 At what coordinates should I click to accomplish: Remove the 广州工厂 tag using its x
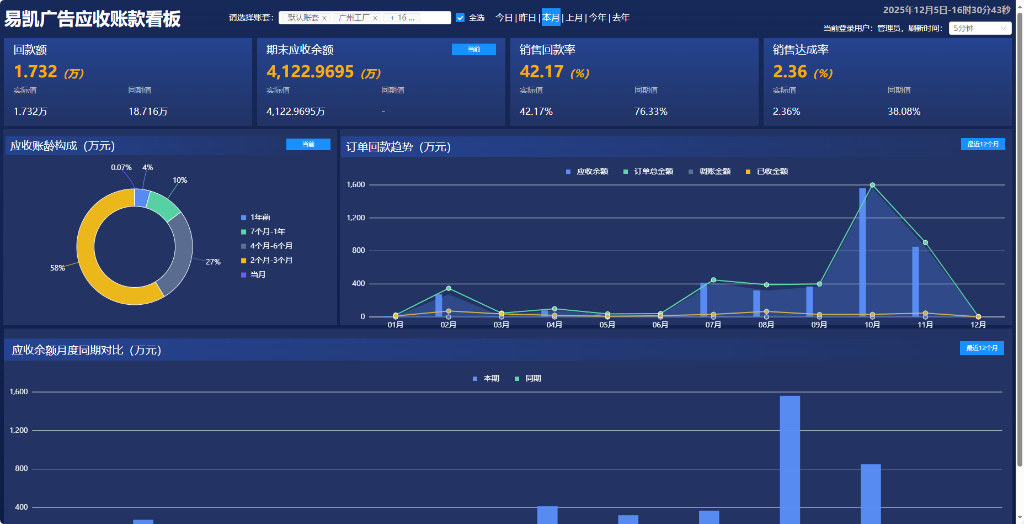375,18
